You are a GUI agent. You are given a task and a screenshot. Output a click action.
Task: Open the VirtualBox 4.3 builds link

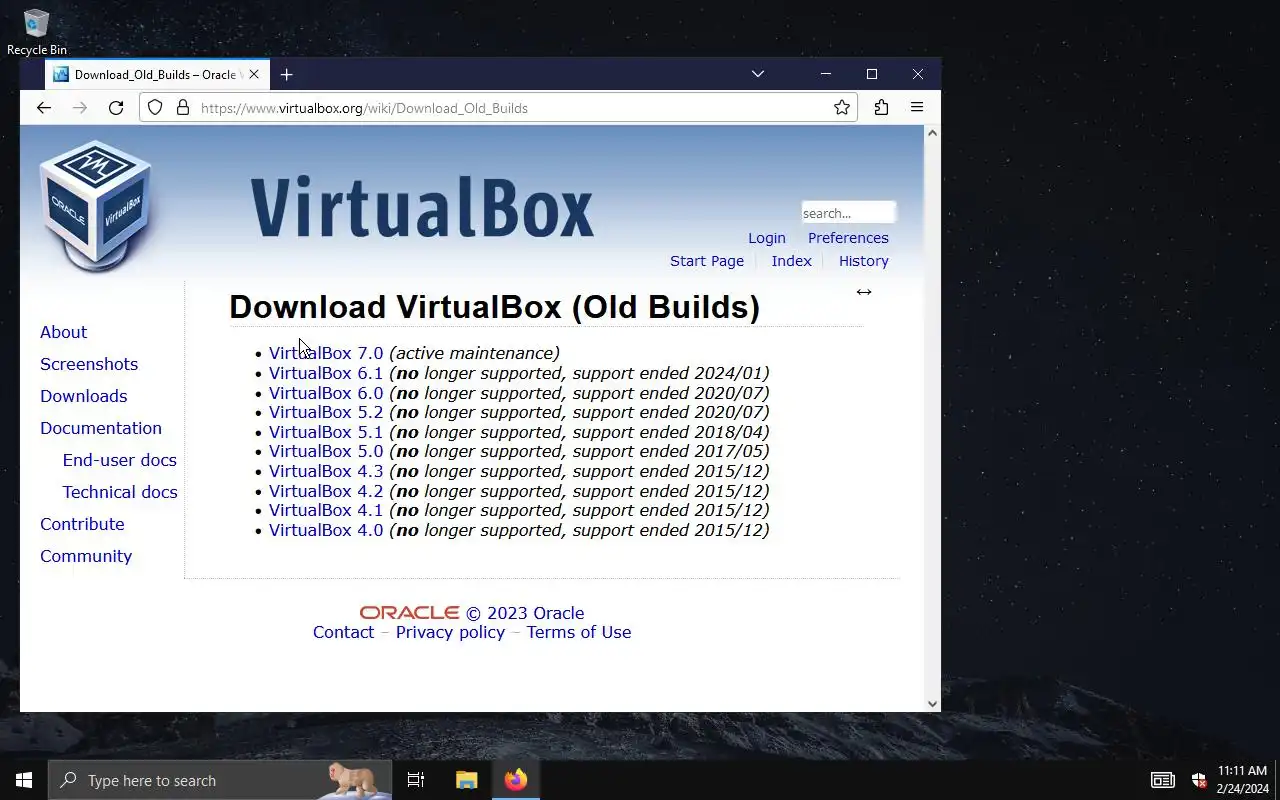coord(326,471)
